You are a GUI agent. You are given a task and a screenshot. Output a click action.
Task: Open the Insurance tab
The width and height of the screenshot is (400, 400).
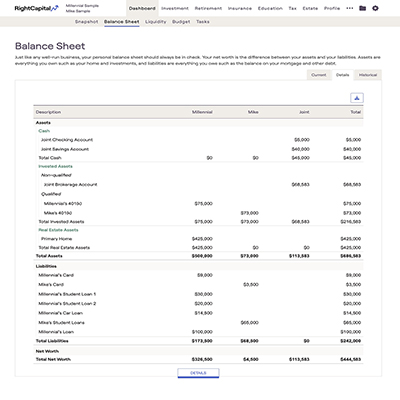(240, 8)
